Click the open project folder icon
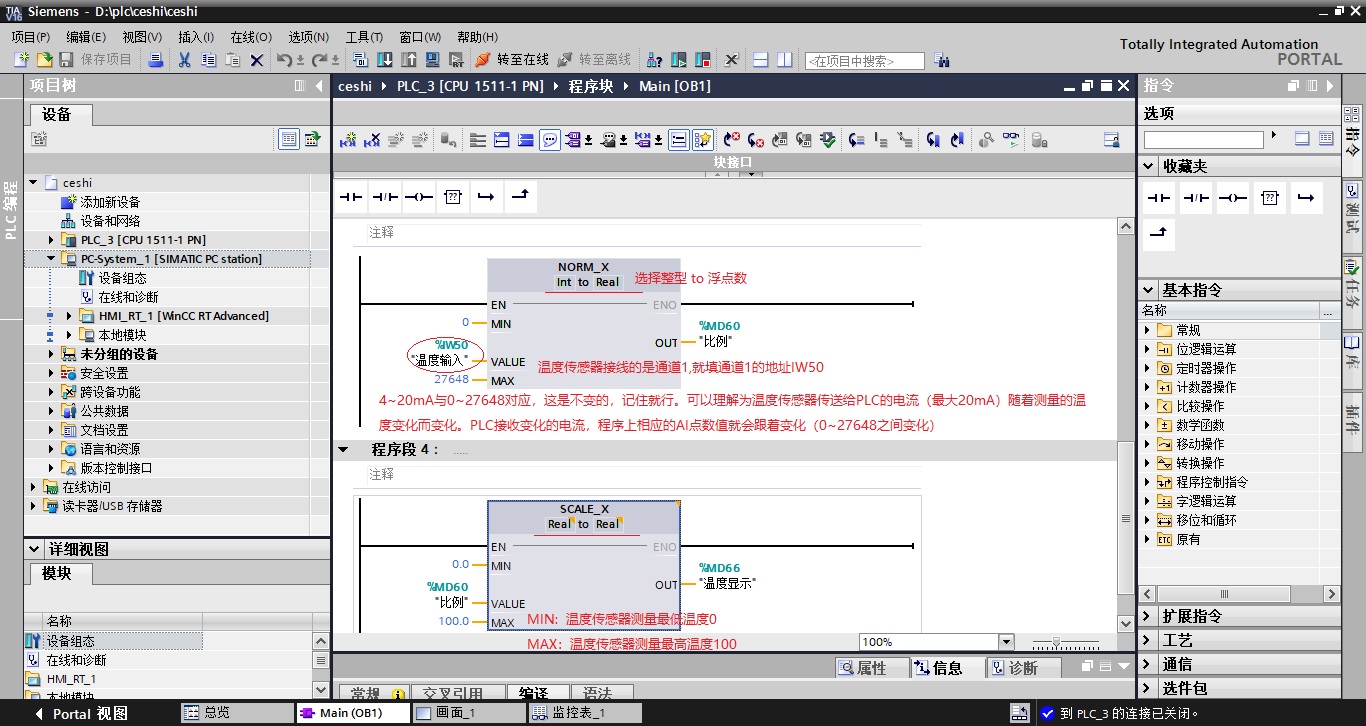Image resolution: width=1366 pixels, height=726 pixels. coord(43,60)
